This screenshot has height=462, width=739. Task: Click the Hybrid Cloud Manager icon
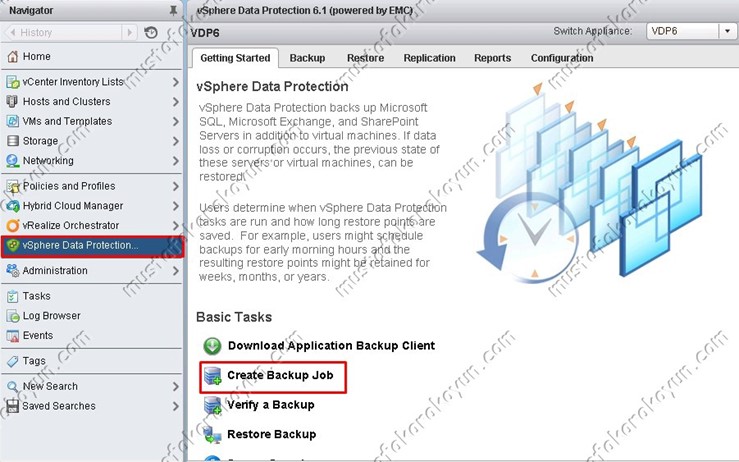(x=13, y=206)
